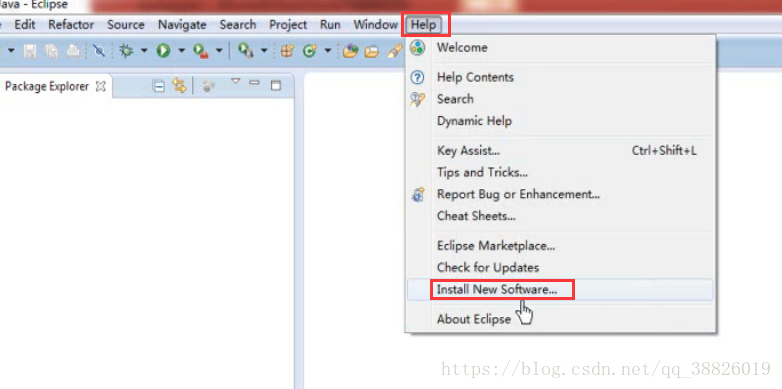The image size is (782, 389).
Task: Click the Coverage run icon
Action: 200,51
